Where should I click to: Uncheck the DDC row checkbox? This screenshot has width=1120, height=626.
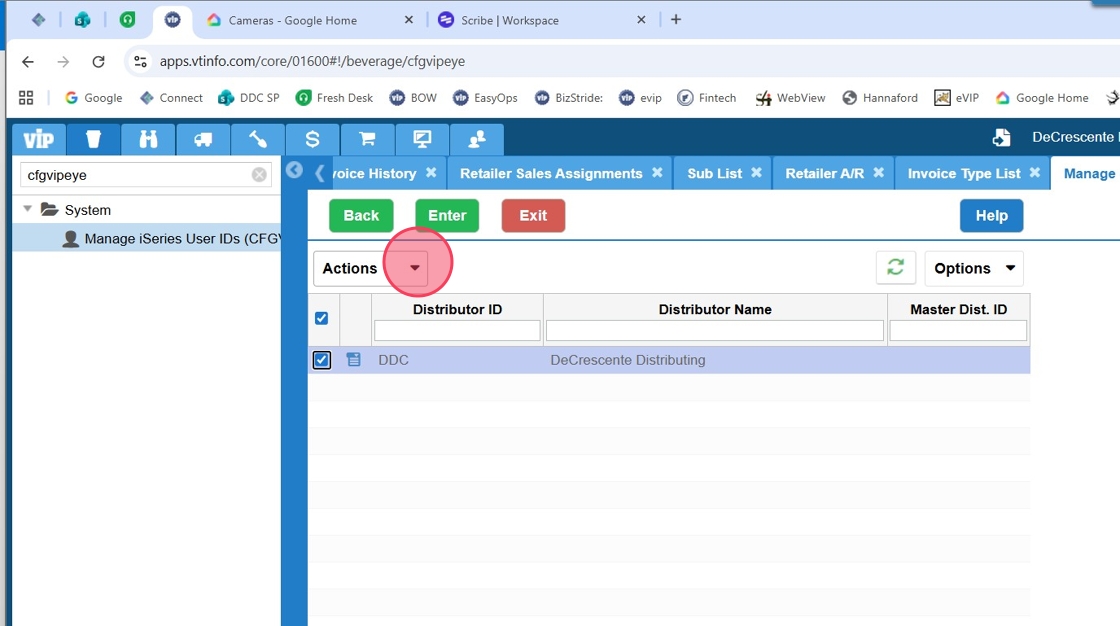click(321, 360)
